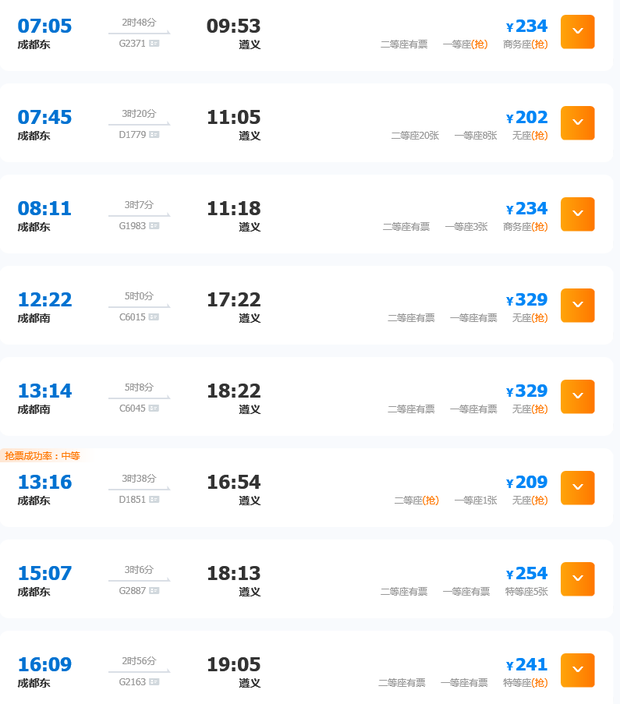Grab first-class seat on G2371
Screen dimensions: 620x704
(465, 44)
